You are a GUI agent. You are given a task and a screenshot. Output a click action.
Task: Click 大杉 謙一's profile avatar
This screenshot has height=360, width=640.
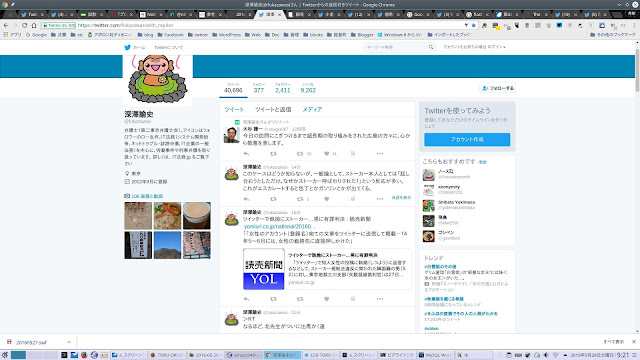[x=231, y=135]
